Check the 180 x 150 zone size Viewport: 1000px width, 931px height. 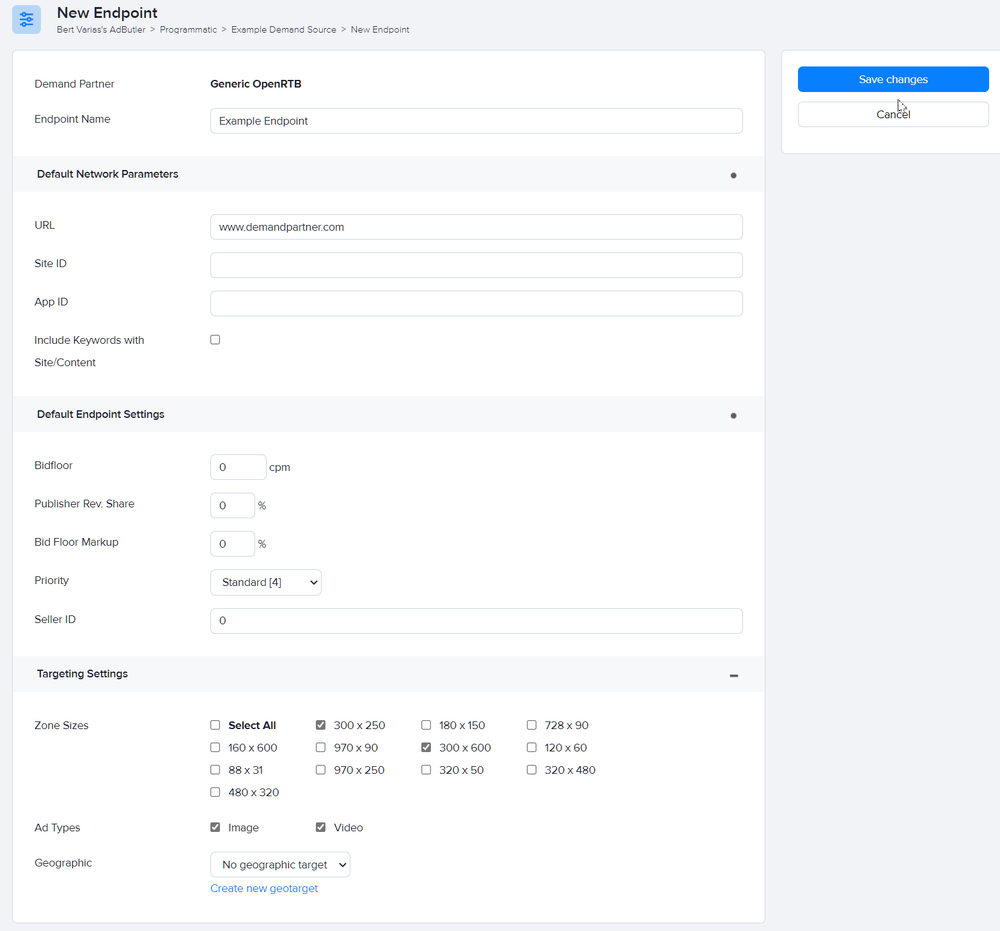pyautogui.click(x=426, y=725)
